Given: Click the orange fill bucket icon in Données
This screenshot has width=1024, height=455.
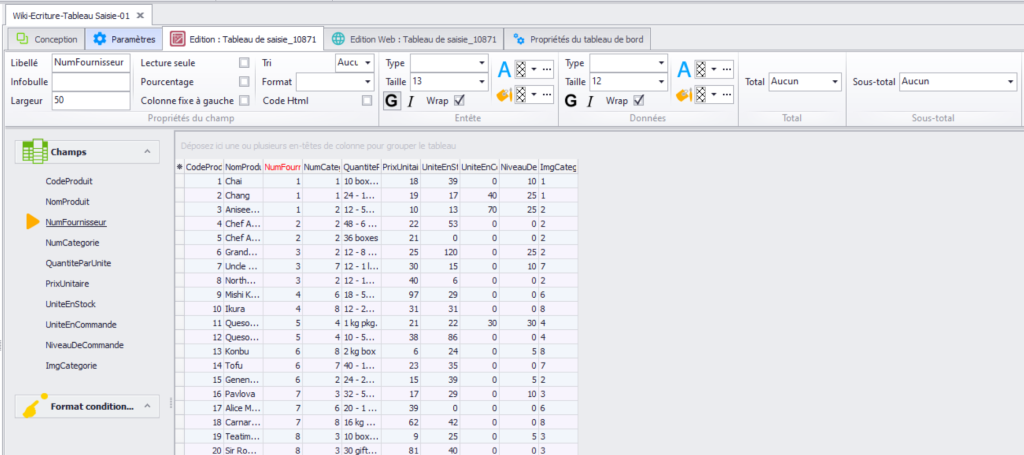Looking at the screenshot, I should tap(684, 95).
